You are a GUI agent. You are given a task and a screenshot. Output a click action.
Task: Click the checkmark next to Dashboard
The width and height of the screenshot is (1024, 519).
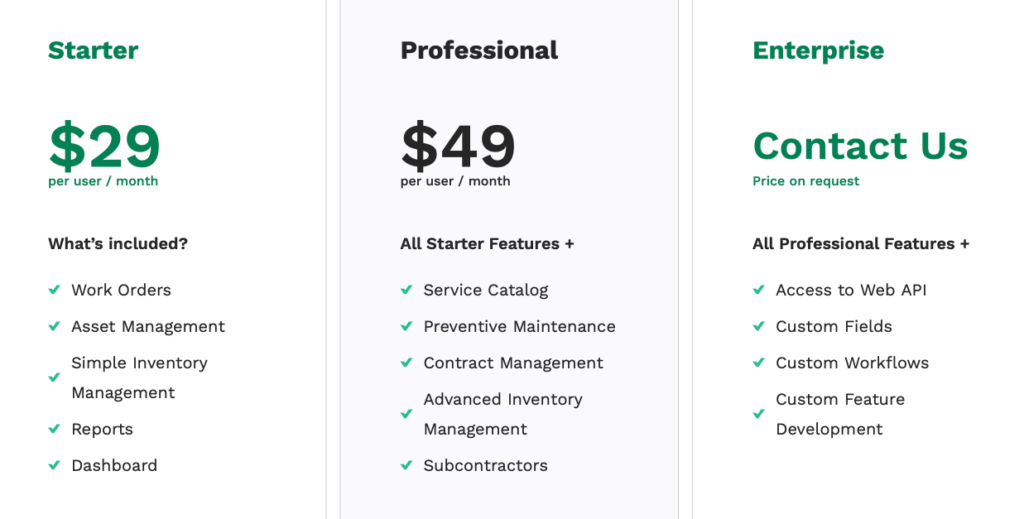[x=54, y=465]
